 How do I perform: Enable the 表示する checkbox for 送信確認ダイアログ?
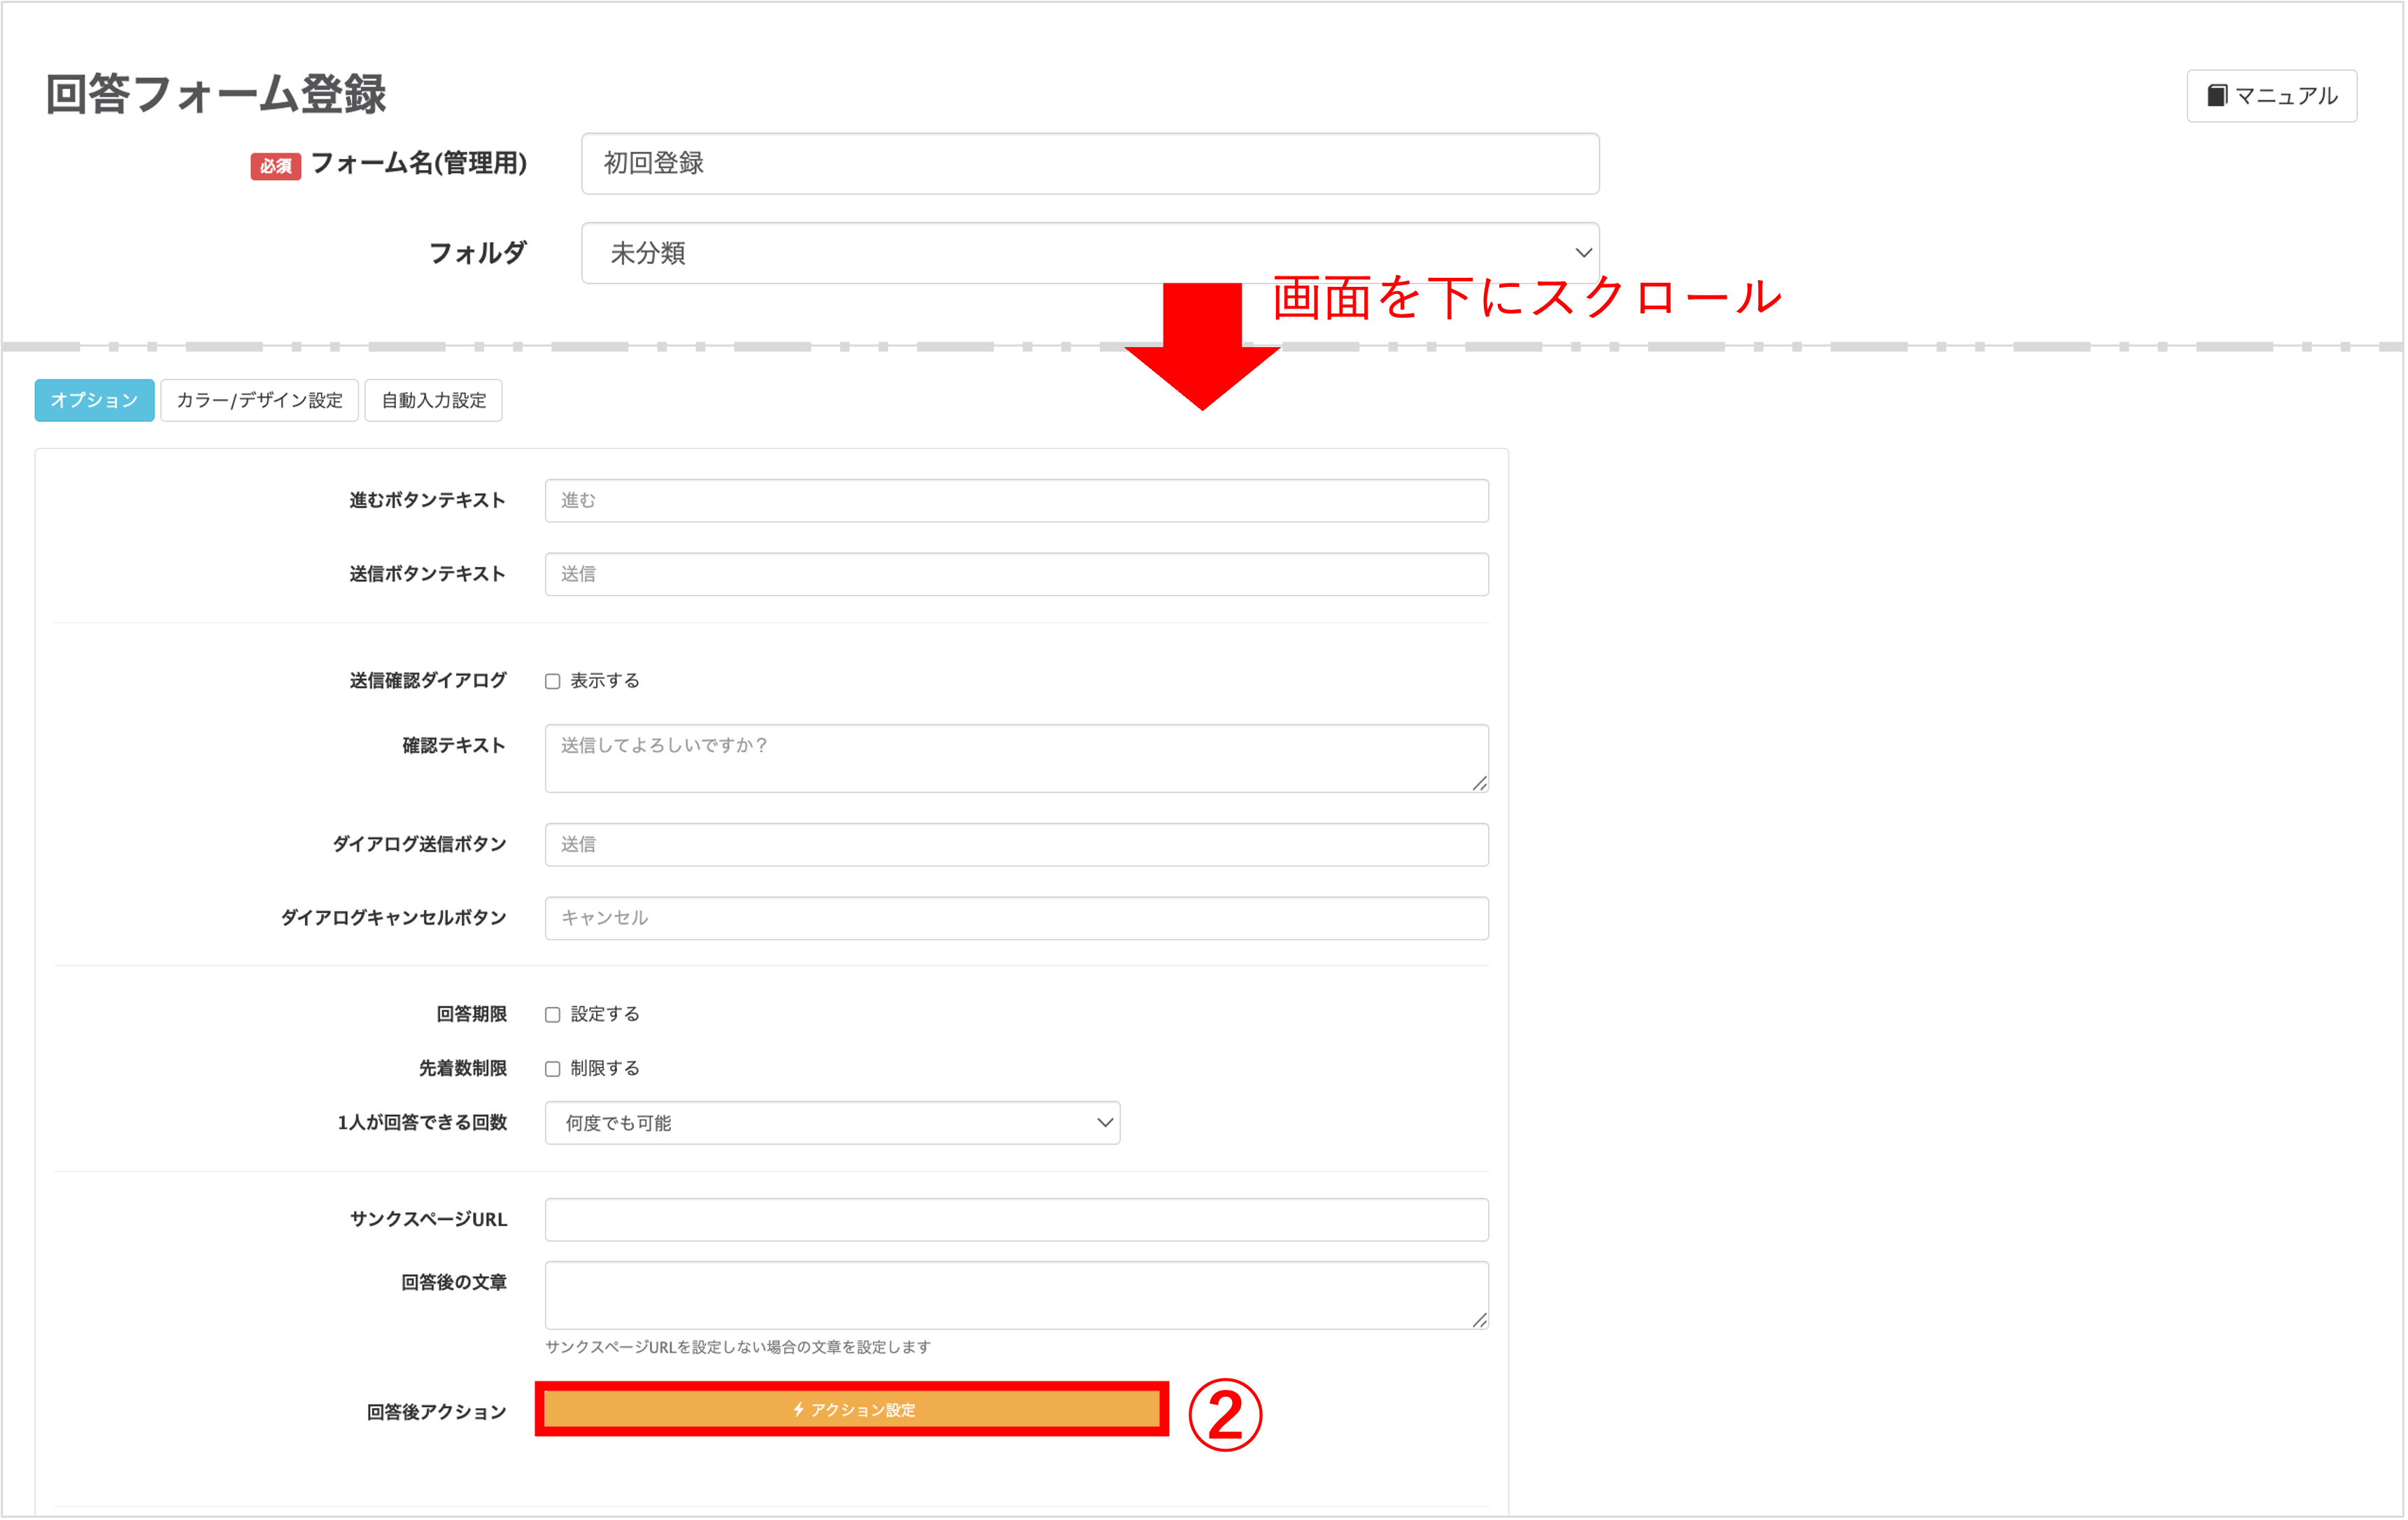point(552,680)
